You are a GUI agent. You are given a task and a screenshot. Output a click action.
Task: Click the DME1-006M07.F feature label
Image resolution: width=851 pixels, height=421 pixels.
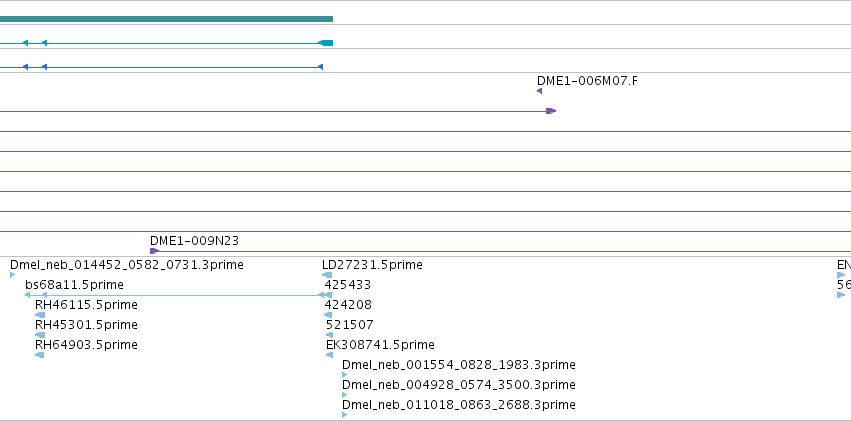tap(587, 81)
